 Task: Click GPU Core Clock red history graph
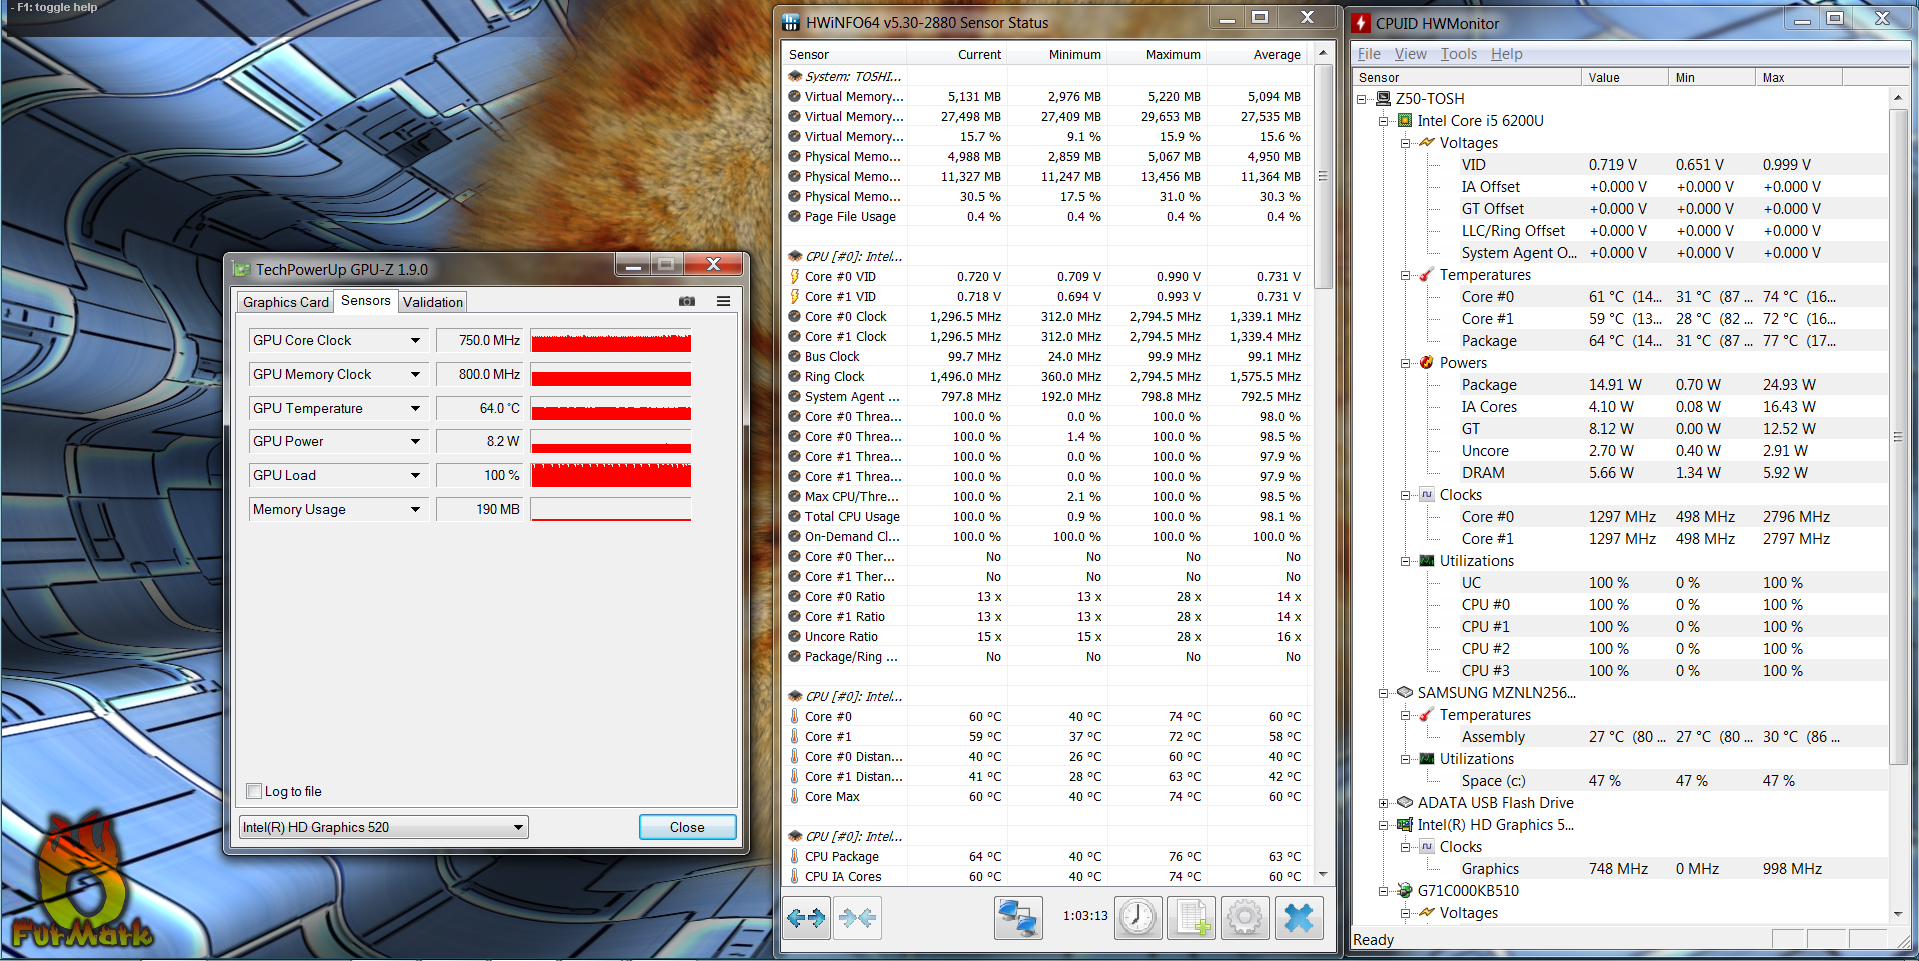coord(611,340)
